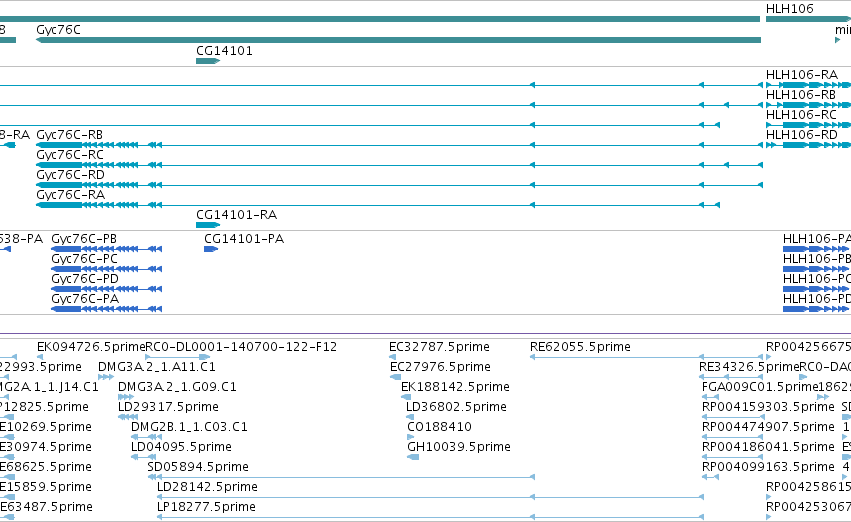Select the GH10039.5prime EST label
Viewport: 851px width, 522px height.
coord(459,447)
